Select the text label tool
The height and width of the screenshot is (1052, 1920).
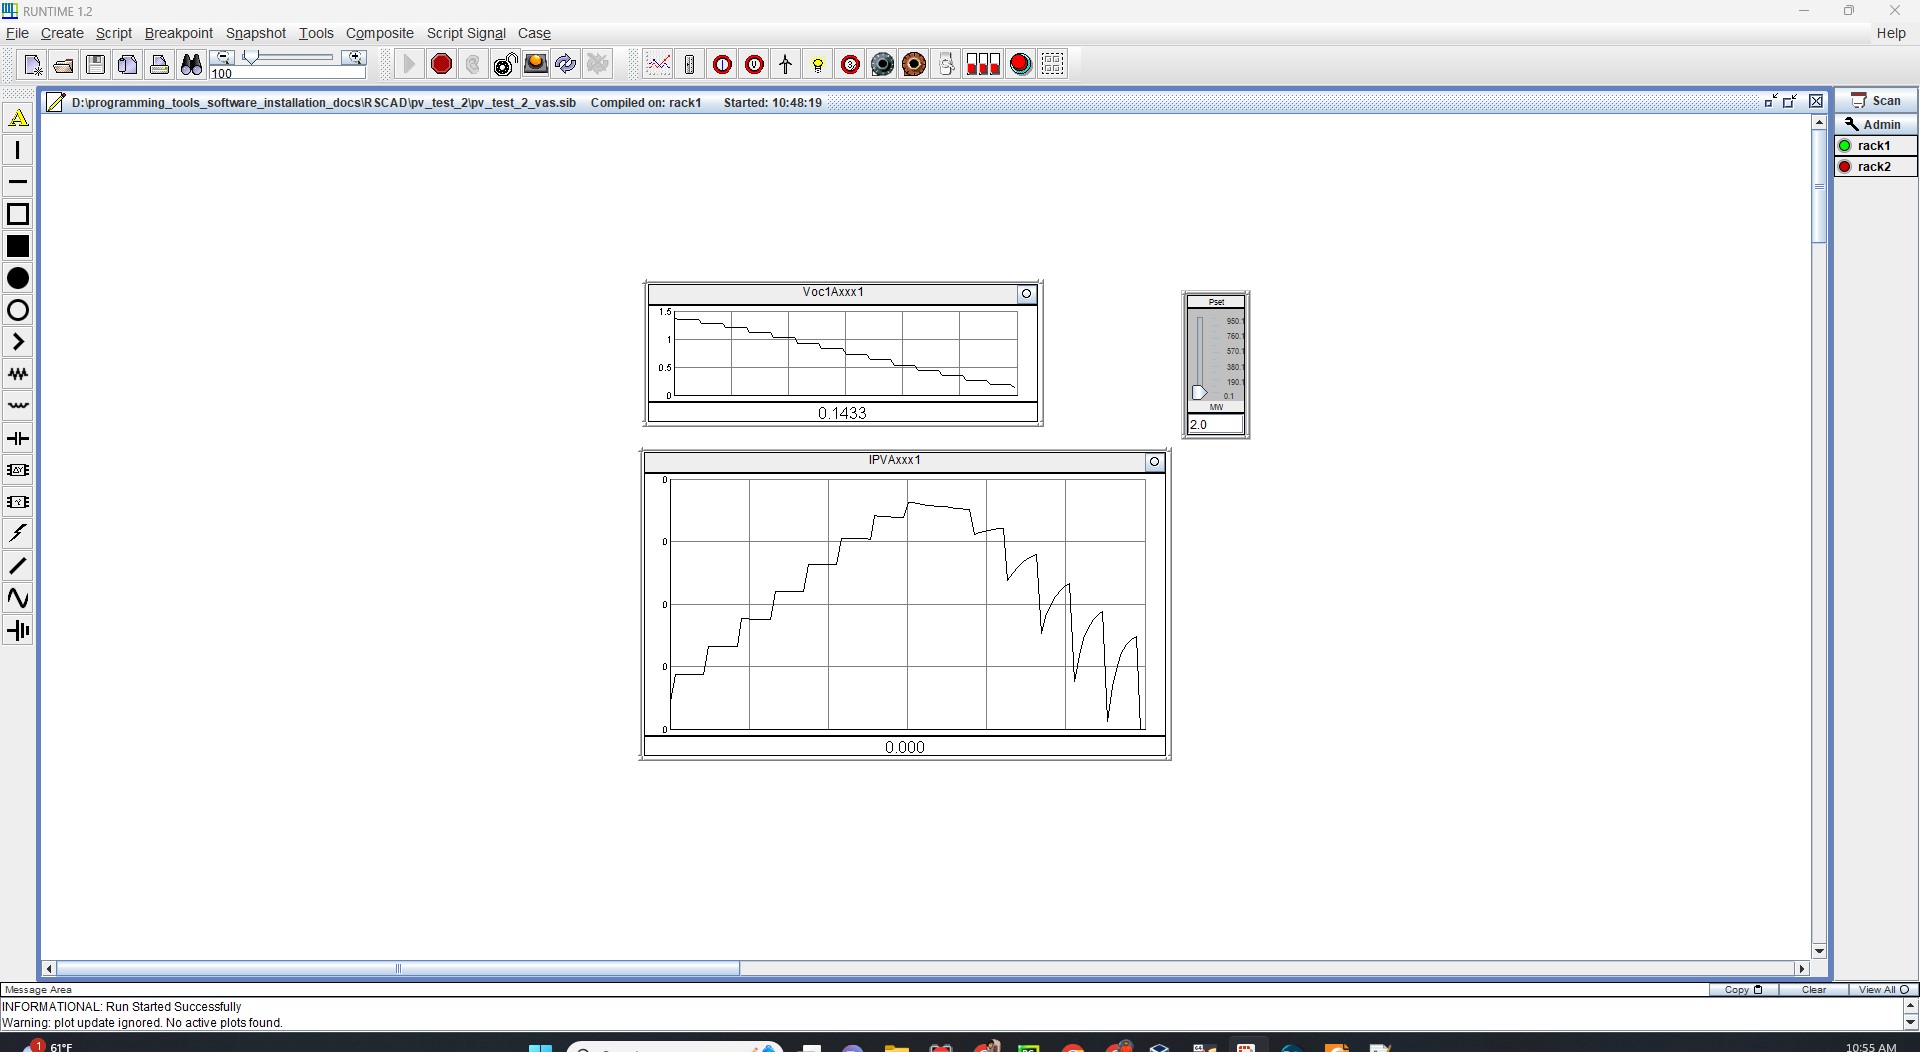point(18,119)
